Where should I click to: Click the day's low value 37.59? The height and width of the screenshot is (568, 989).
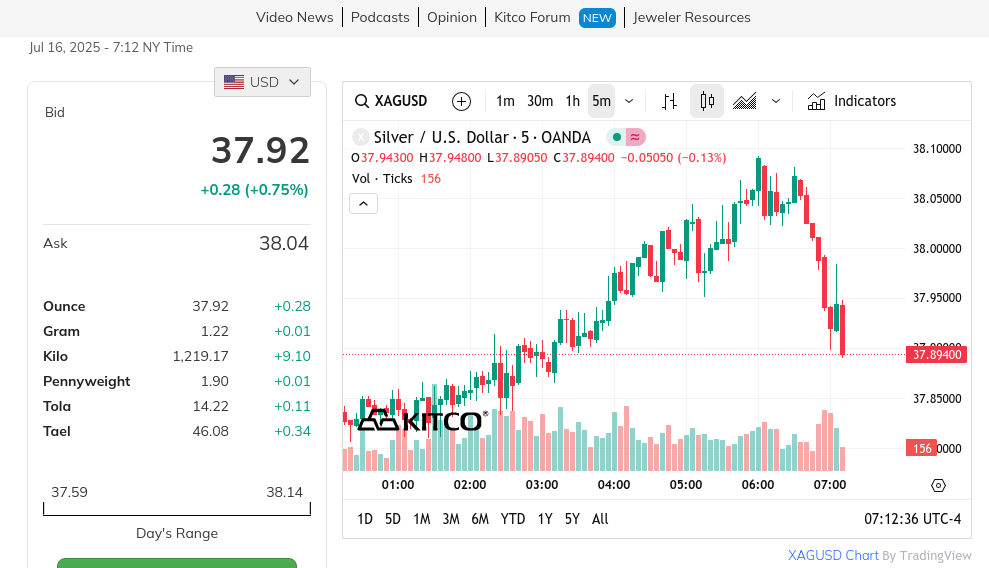coord(69,492)
